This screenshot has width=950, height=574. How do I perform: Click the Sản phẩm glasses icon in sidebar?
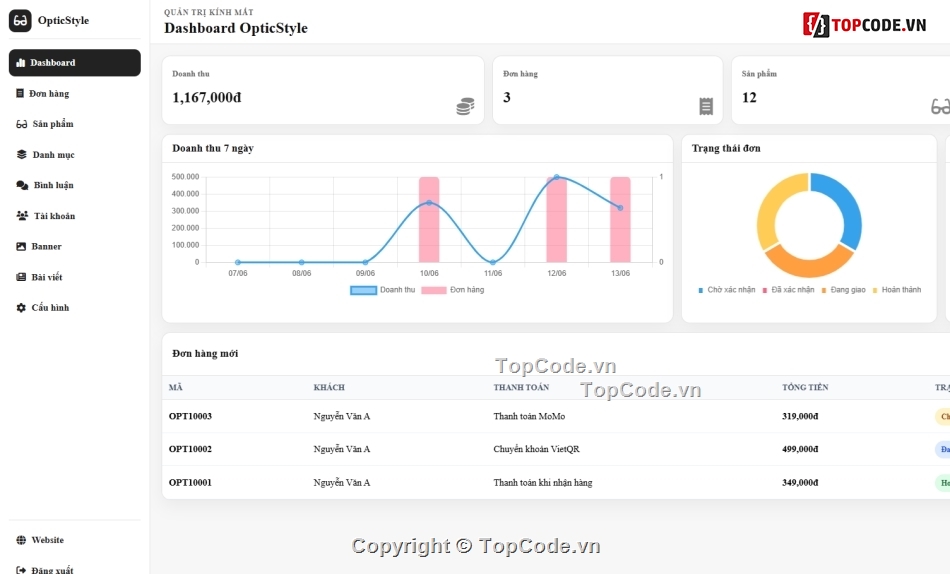[x=22, y=124]
